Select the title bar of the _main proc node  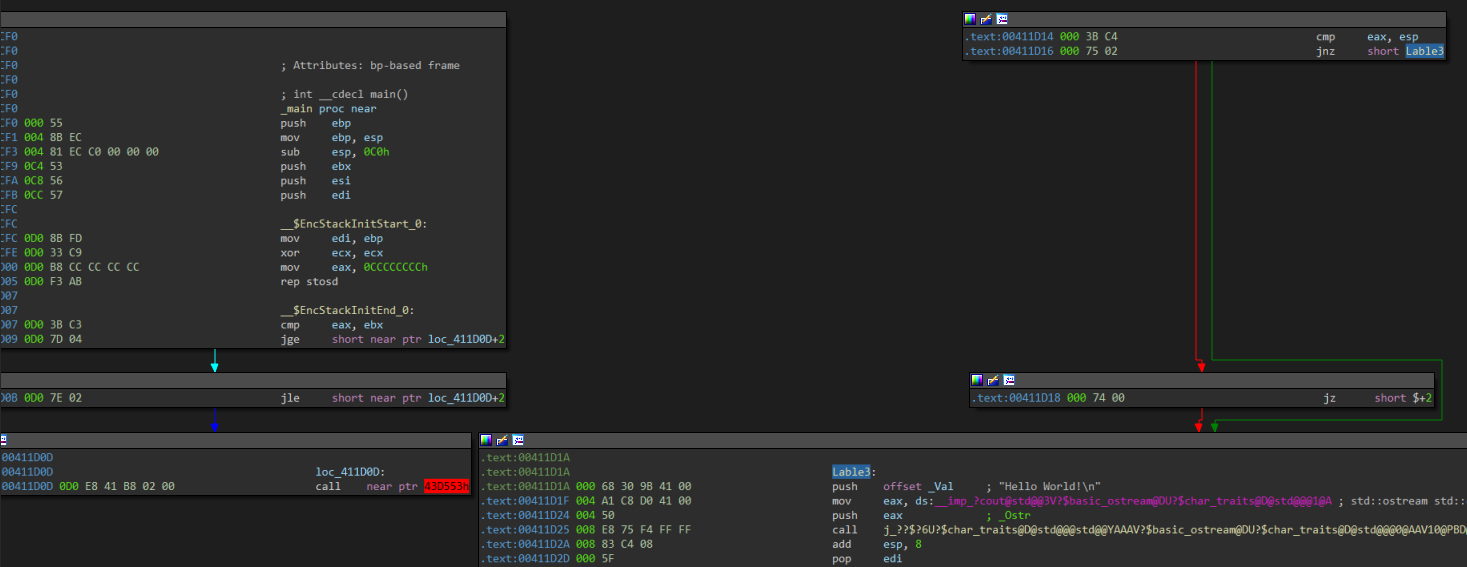click(x=253, y=19)
